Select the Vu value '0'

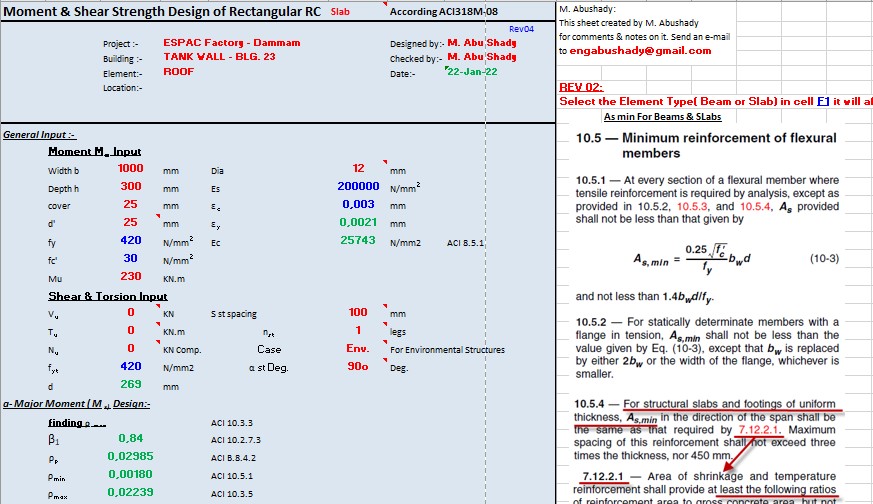[x=131, y=312]
